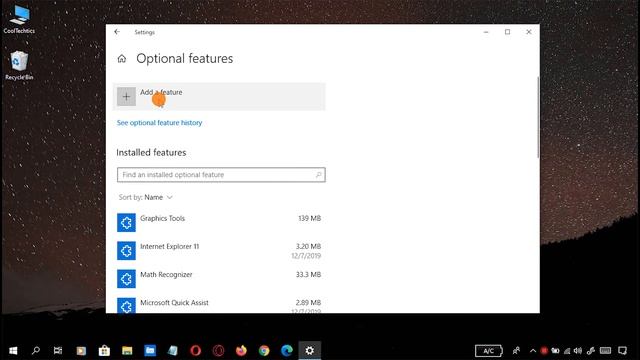Click the search magnifier in the feature search box
Image resolution: width=640 pixels, height=360 pixels.
click(x=318, y=175)
